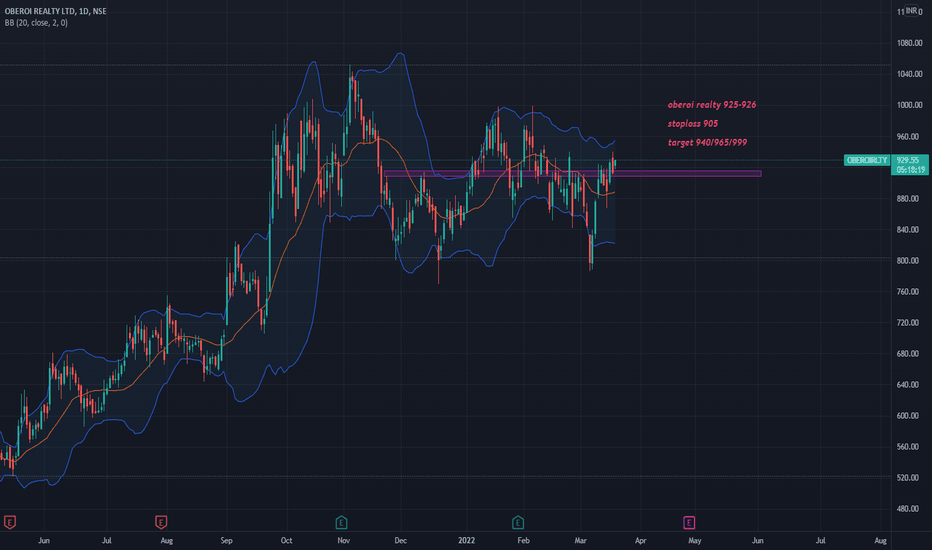The width and height of the screenshot is (932, 550).
Task: Click the 840.00 price axis label
Action: click(x=908, y=230)
